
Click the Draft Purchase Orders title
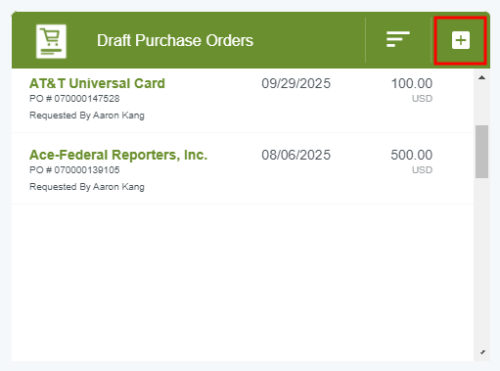[175, 40]
